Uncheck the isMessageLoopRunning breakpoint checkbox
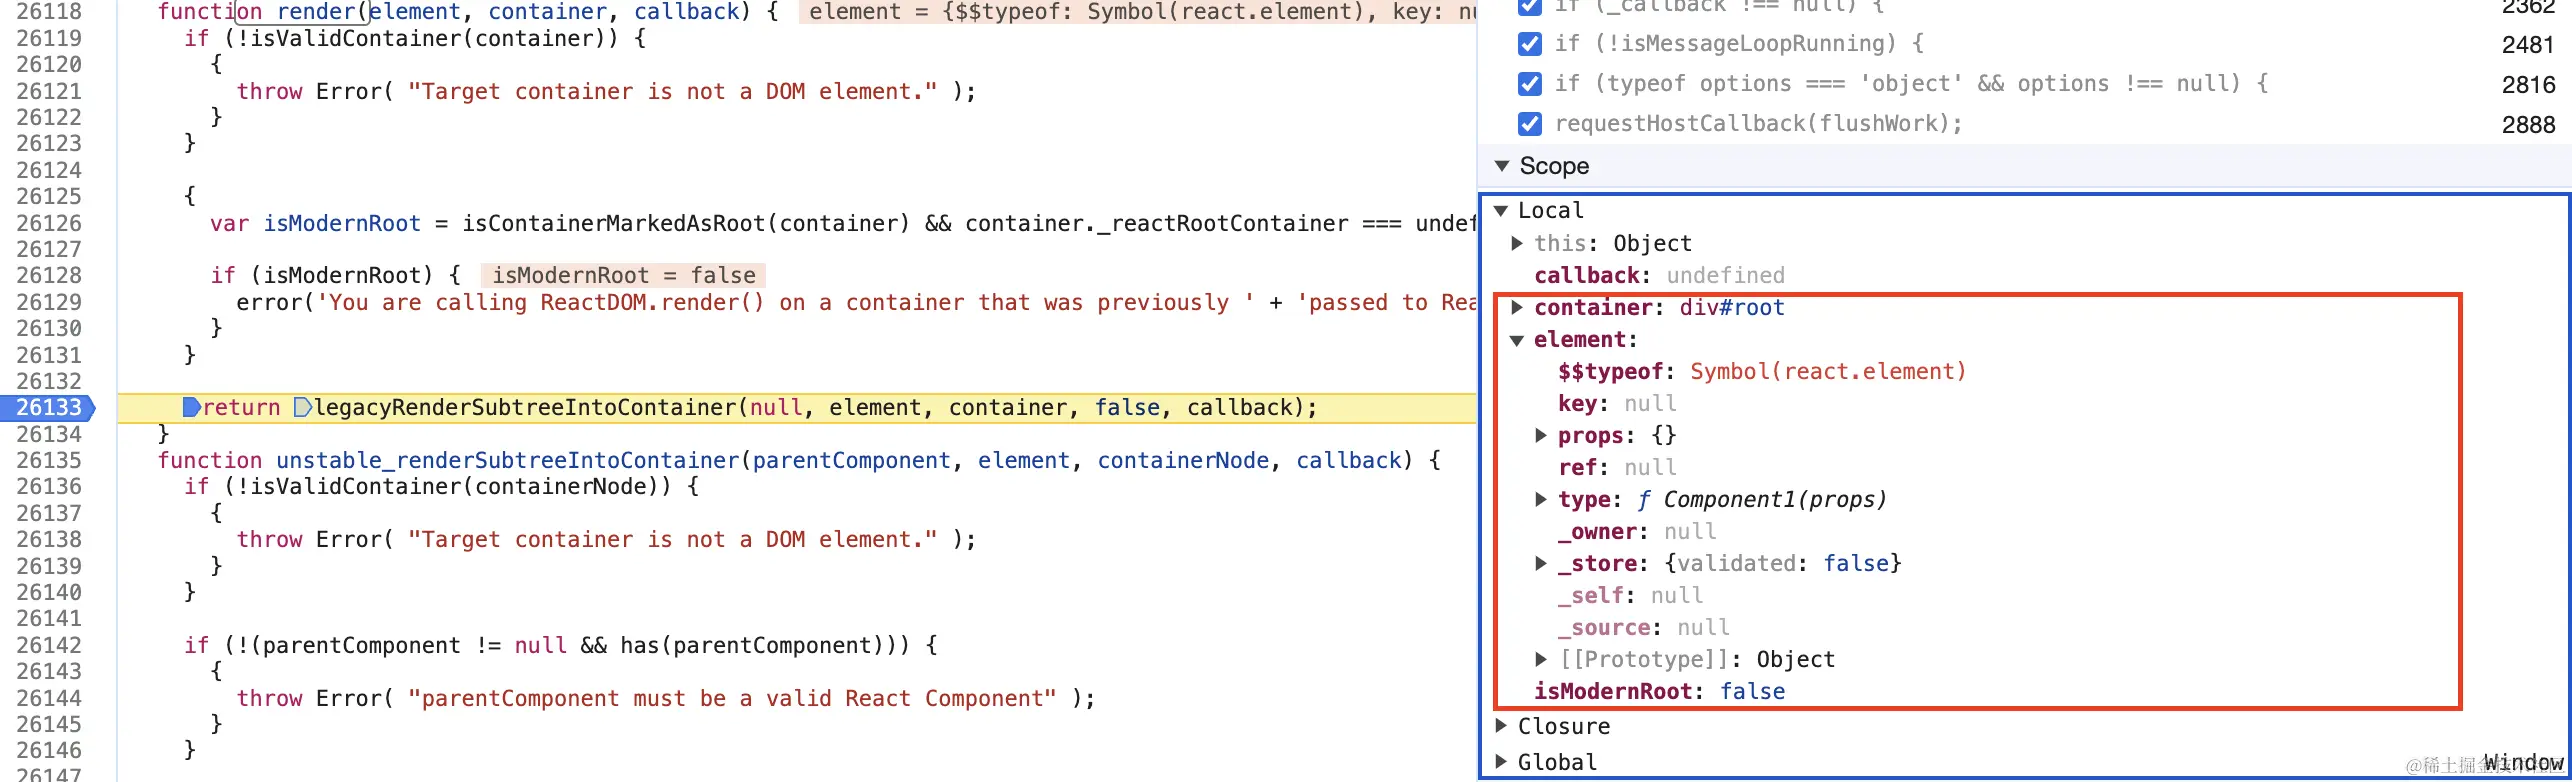This screenshot has height=782, width=2572. pos(1529,44)
